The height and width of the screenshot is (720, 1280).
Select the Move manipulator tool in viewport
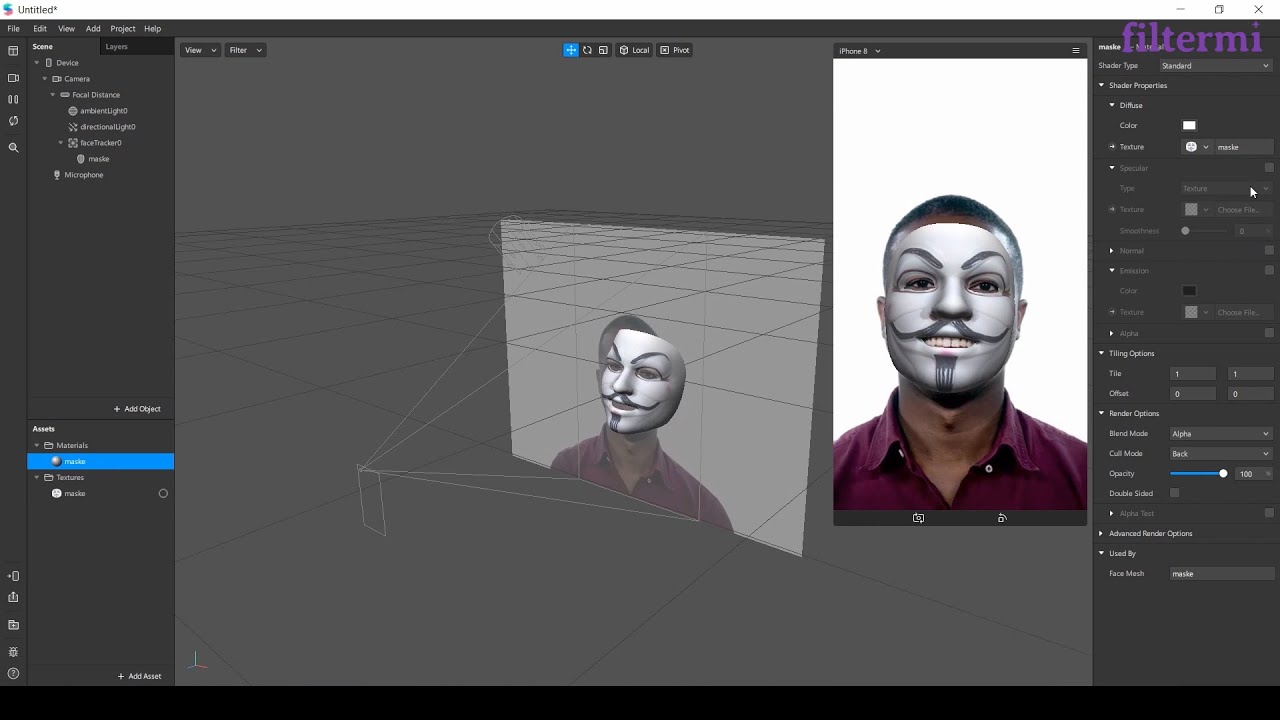coord(570,50)
